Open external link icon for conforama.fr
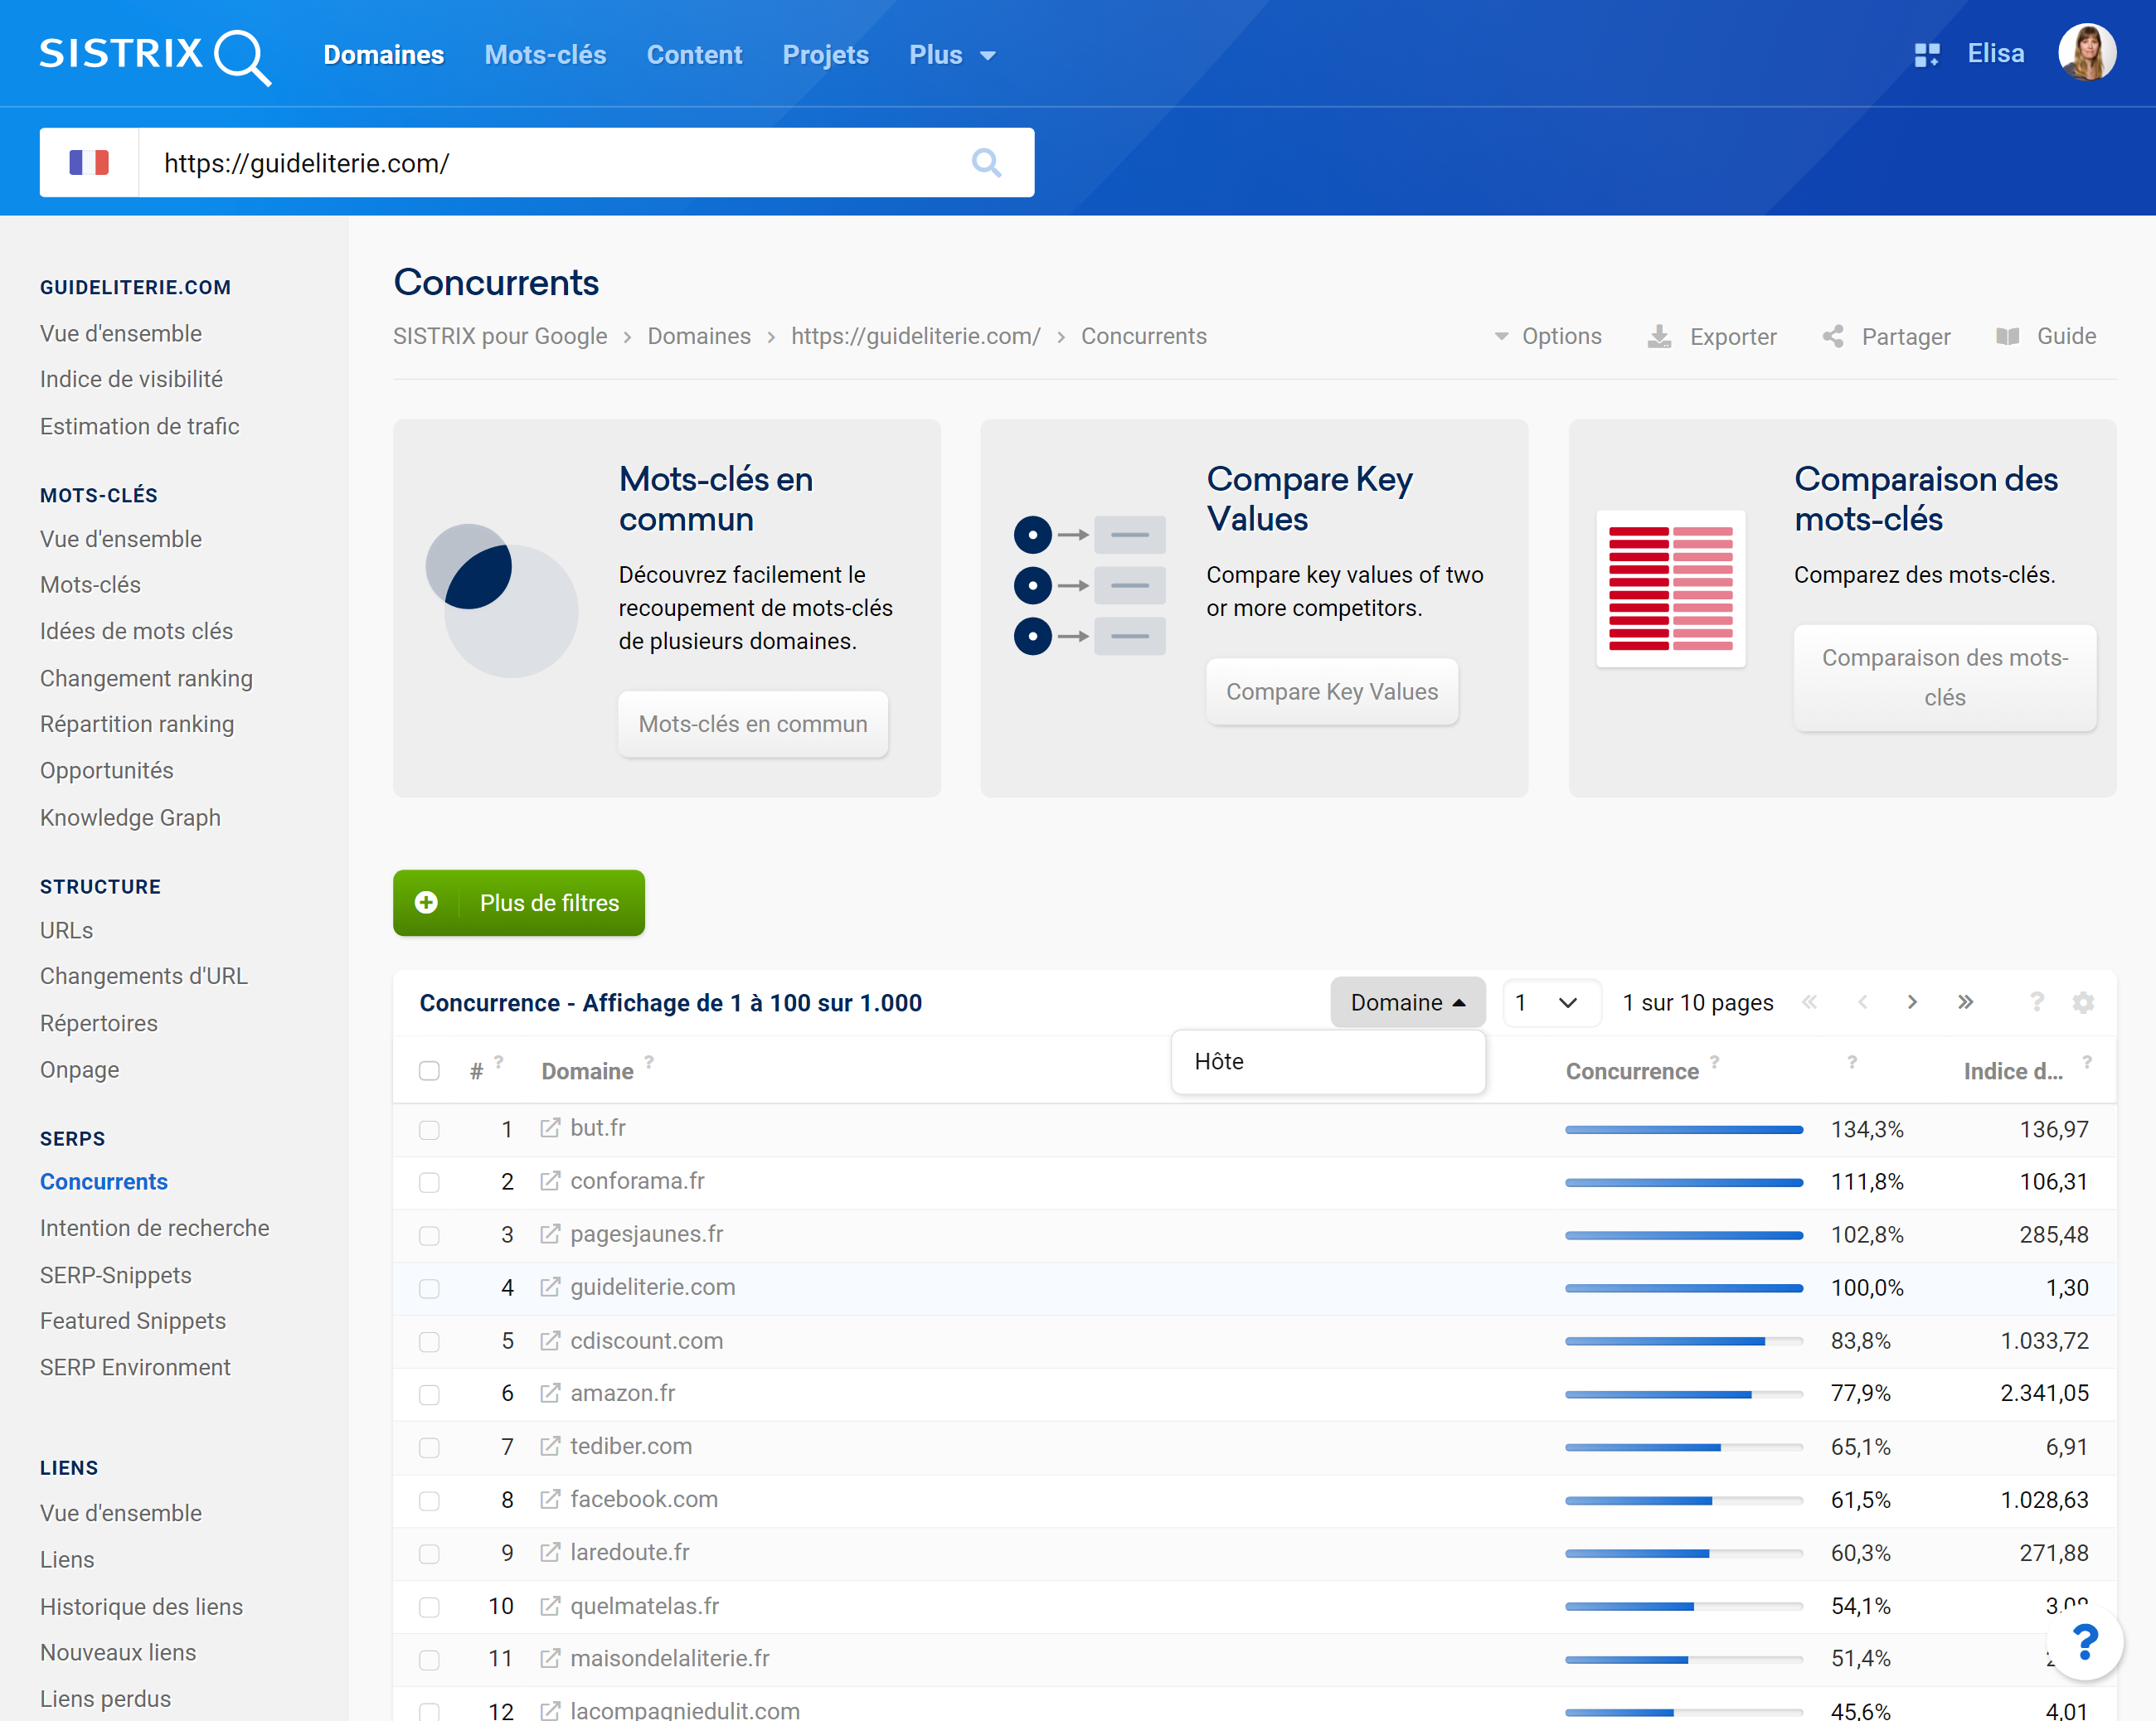The image size is (2156, 1721). [550, 1181]
